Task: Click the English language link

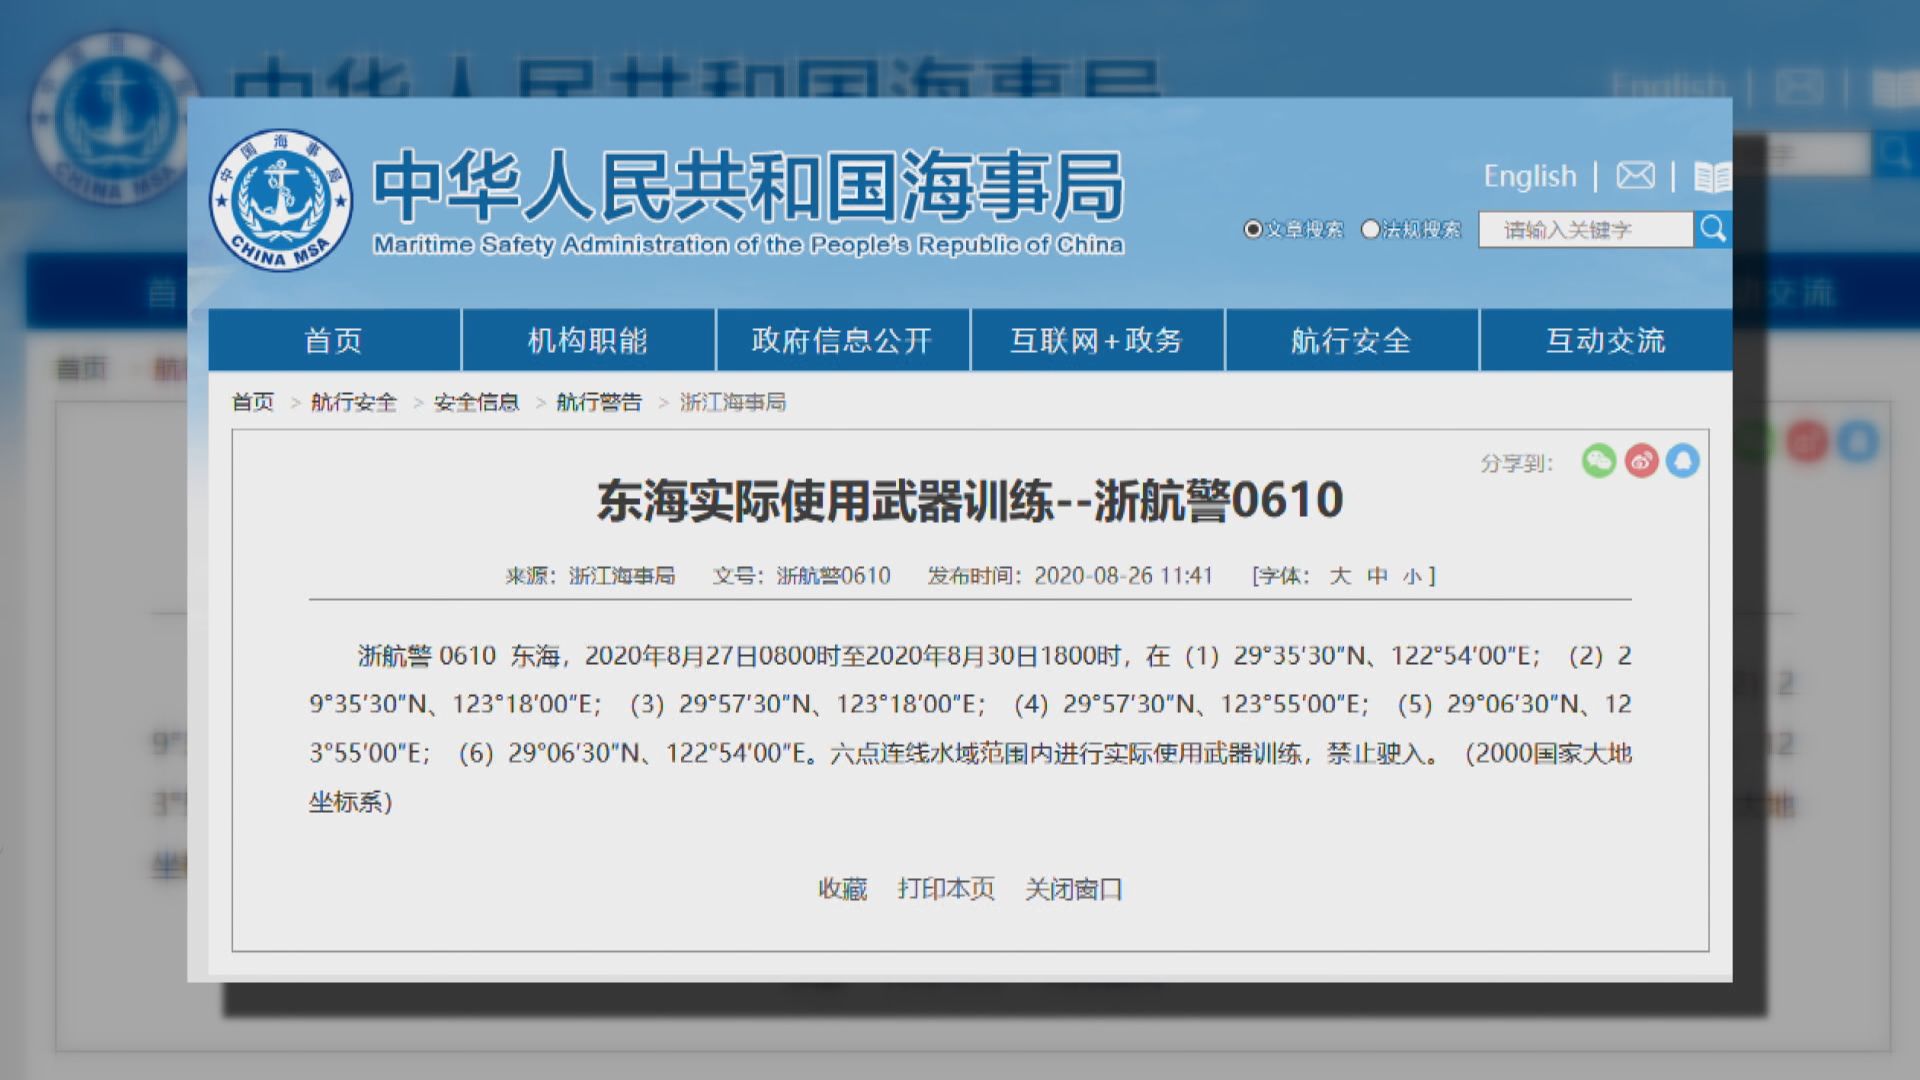Action: point(1531,176)
